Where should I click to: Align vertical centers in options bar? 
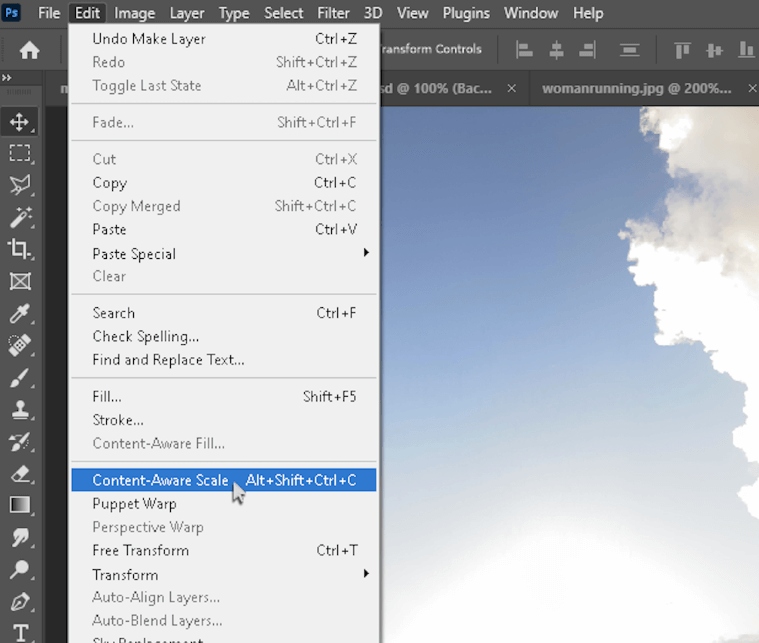coord(714,50)
